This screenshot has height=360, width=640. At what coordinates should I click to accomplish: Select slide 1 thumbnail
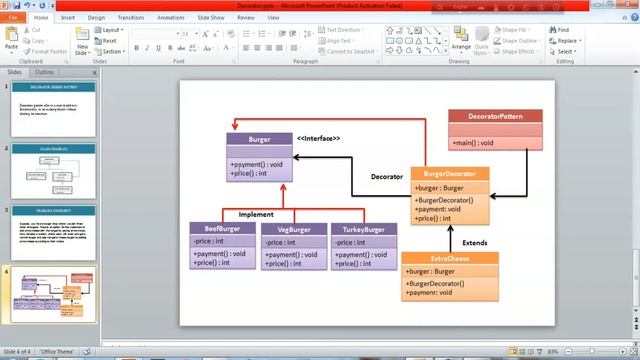coord(53,109)
